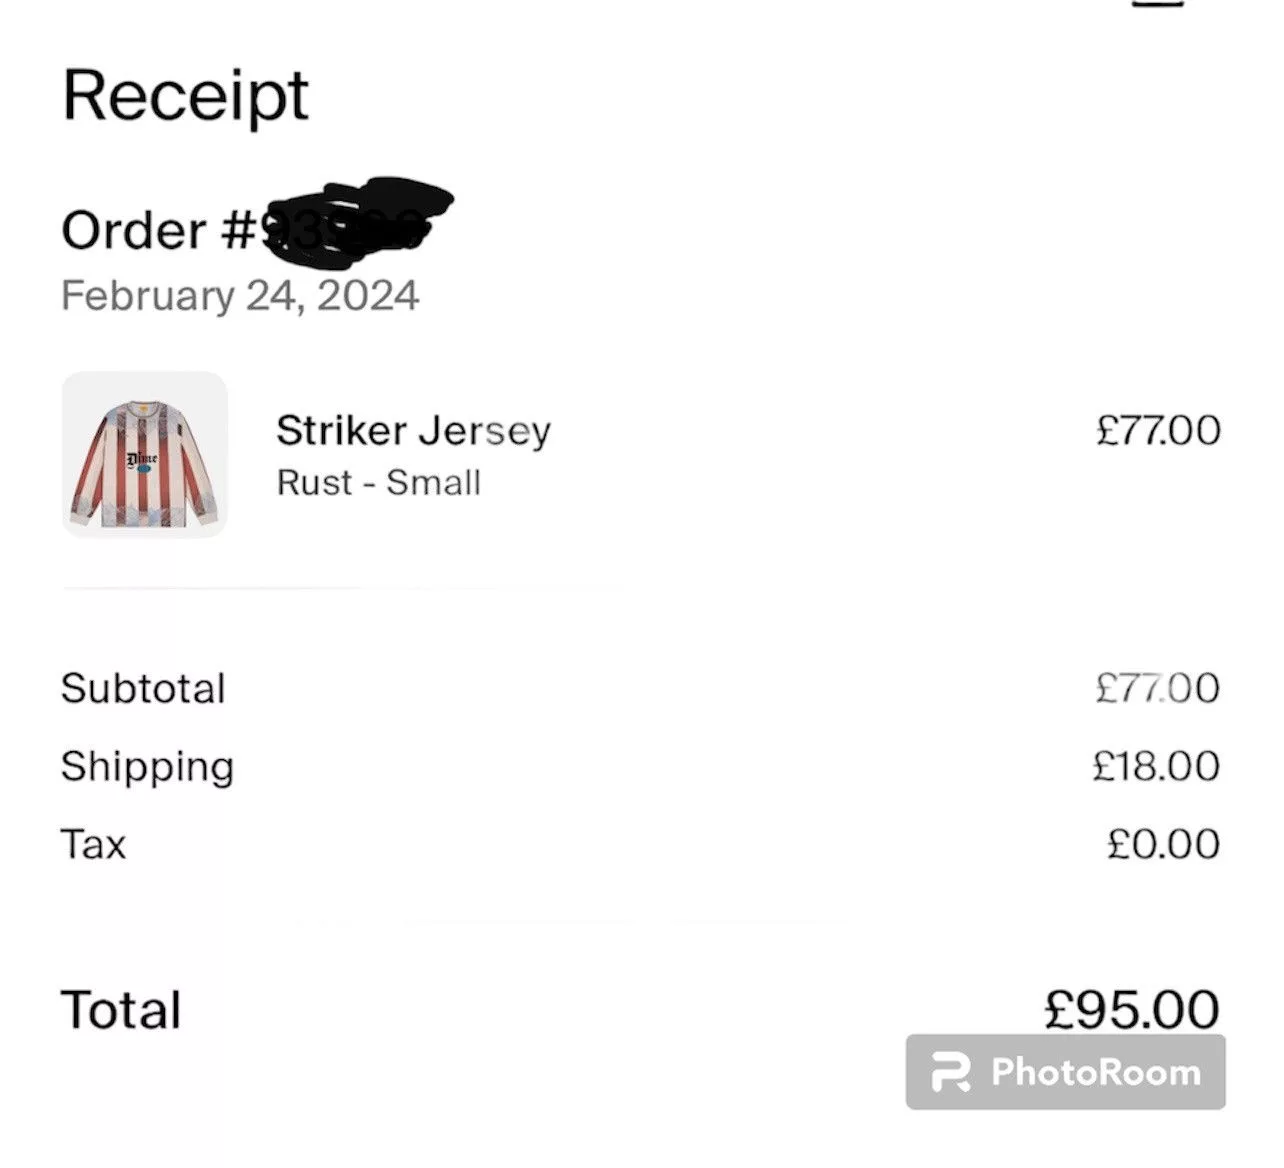Tap the partially visible icon at top right
The image size is (1284, 1168).
point(1158,3)
